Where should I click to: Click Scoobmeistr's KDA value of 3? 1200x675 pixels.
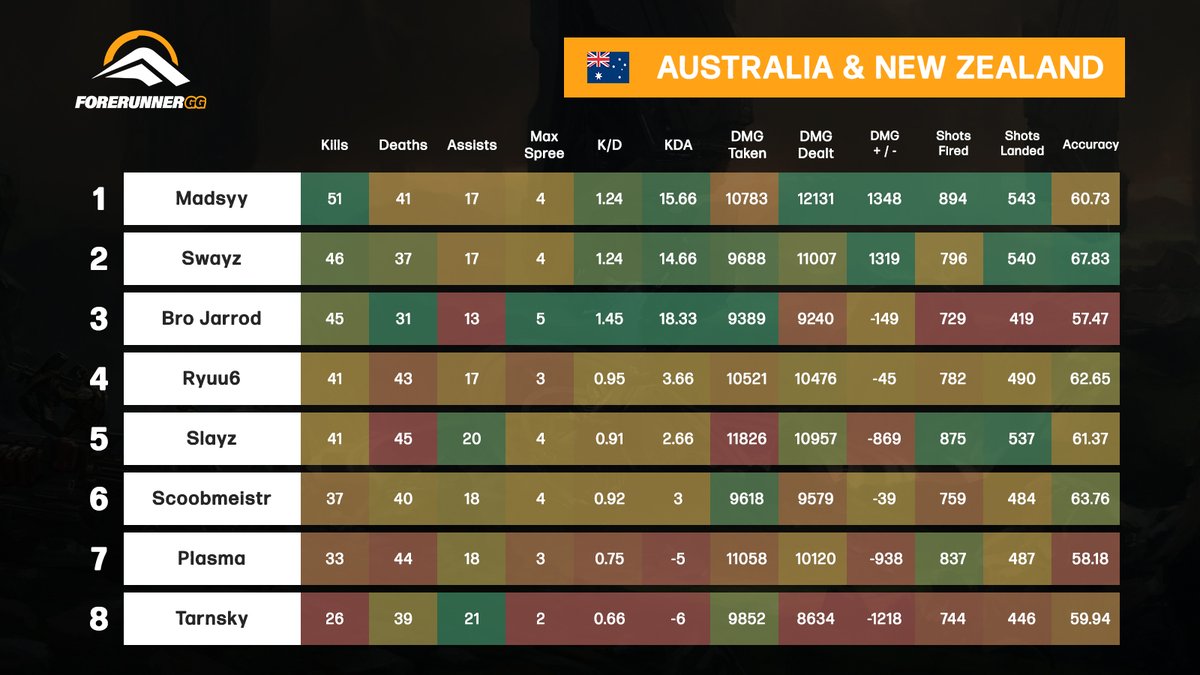click(676, 499)
